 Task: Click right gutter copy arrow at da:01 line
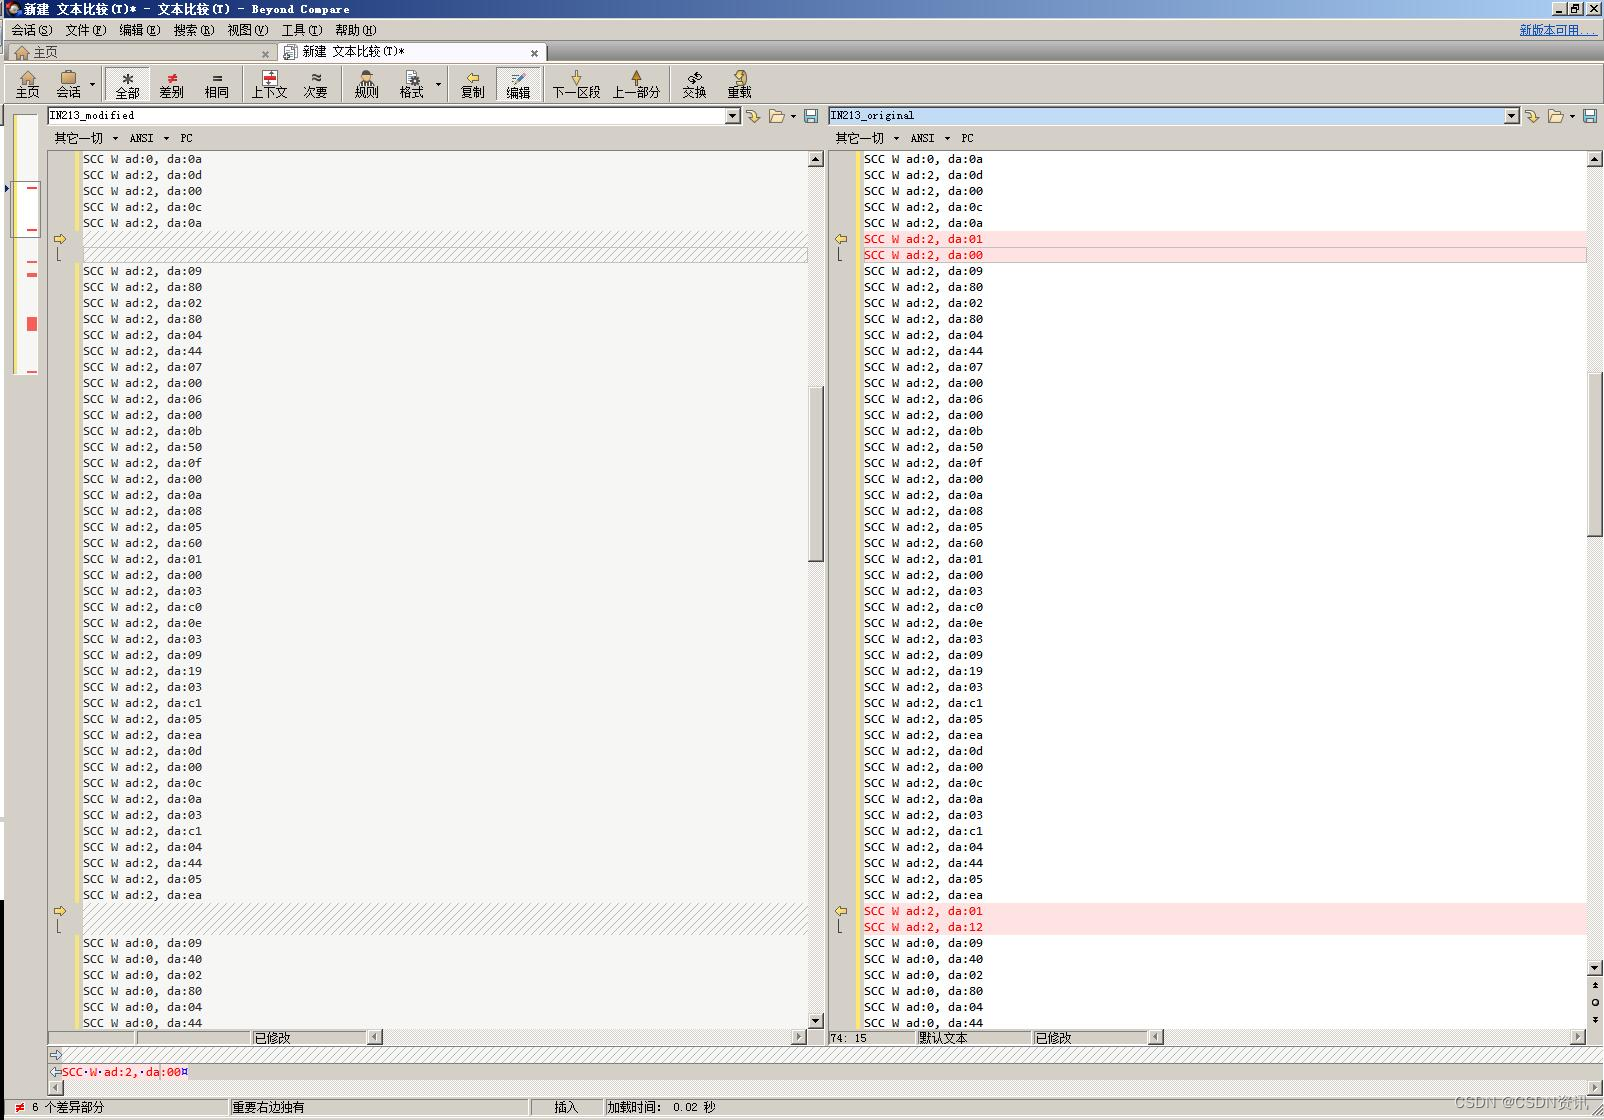[841, 239]
